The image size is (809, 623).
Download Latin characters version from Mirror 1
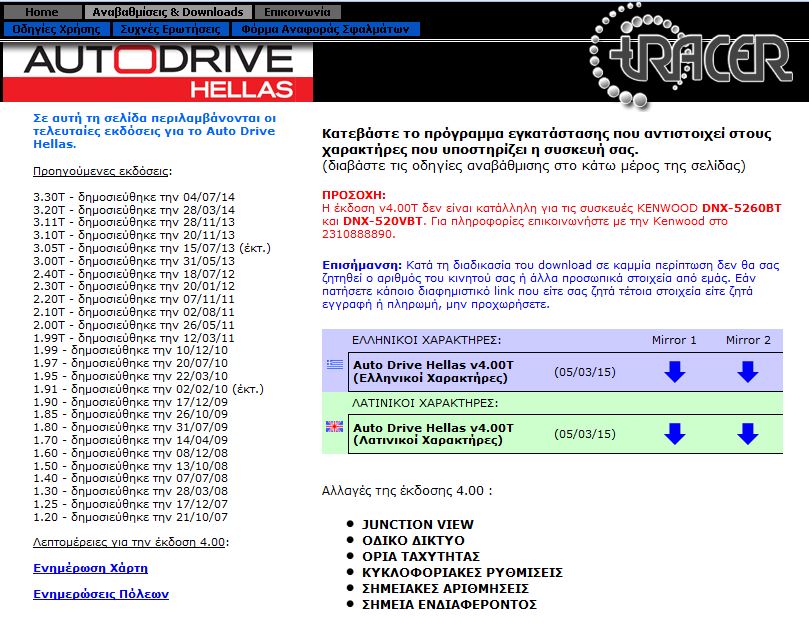click(x=674, y=434)
